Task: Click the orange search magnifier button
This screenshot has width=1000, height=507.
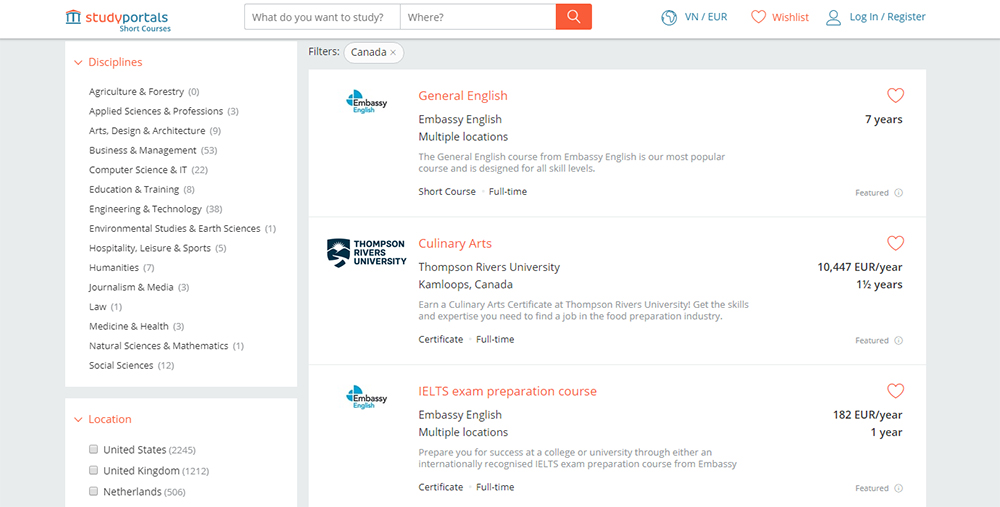Action: (573, 17)
